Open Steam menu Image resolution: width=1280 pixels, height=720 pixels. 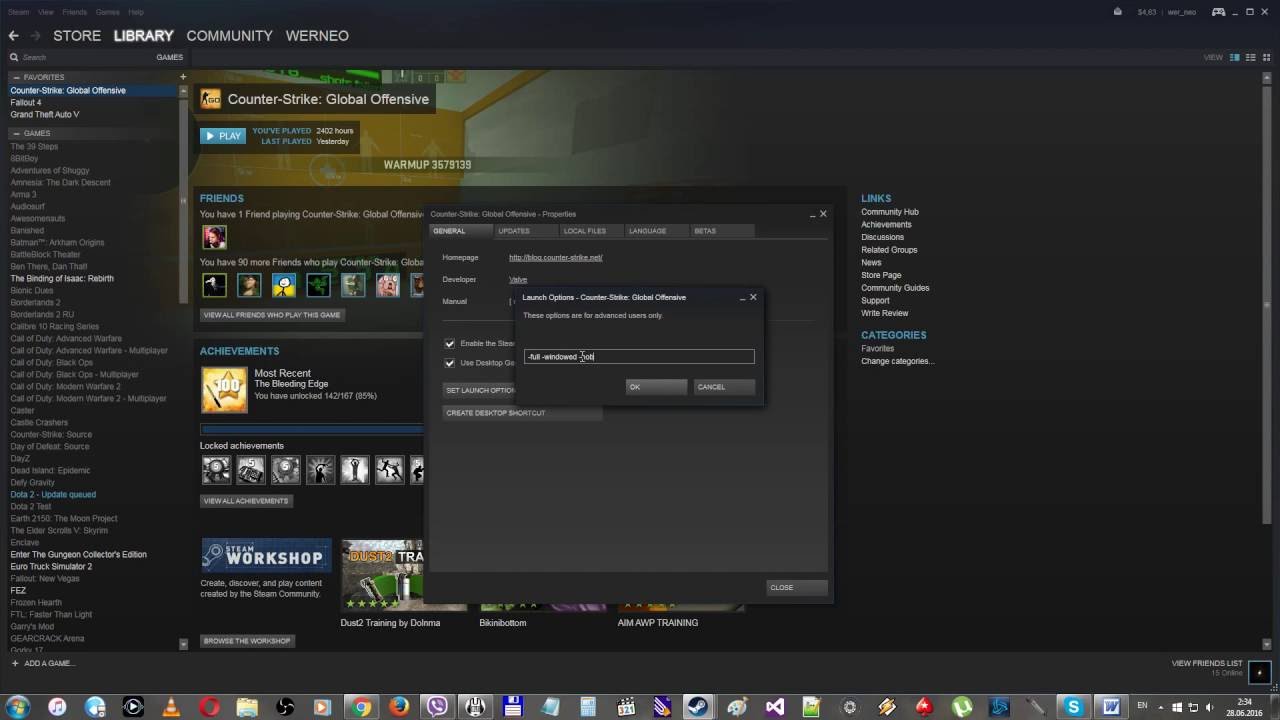(18, 12)
